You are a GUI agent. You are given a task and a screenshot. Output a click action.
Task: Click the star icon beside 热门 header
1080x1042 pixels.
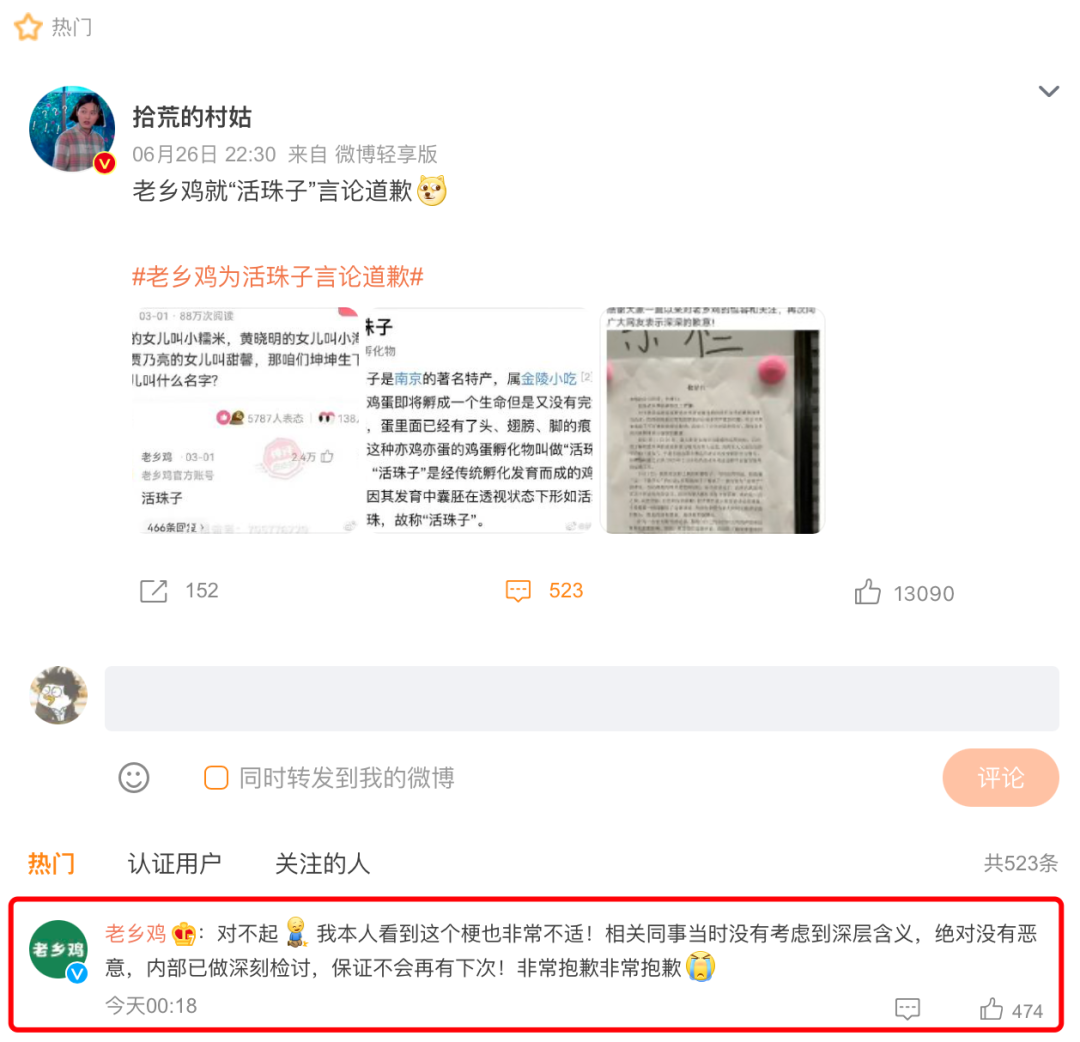[x=28, y=28]
